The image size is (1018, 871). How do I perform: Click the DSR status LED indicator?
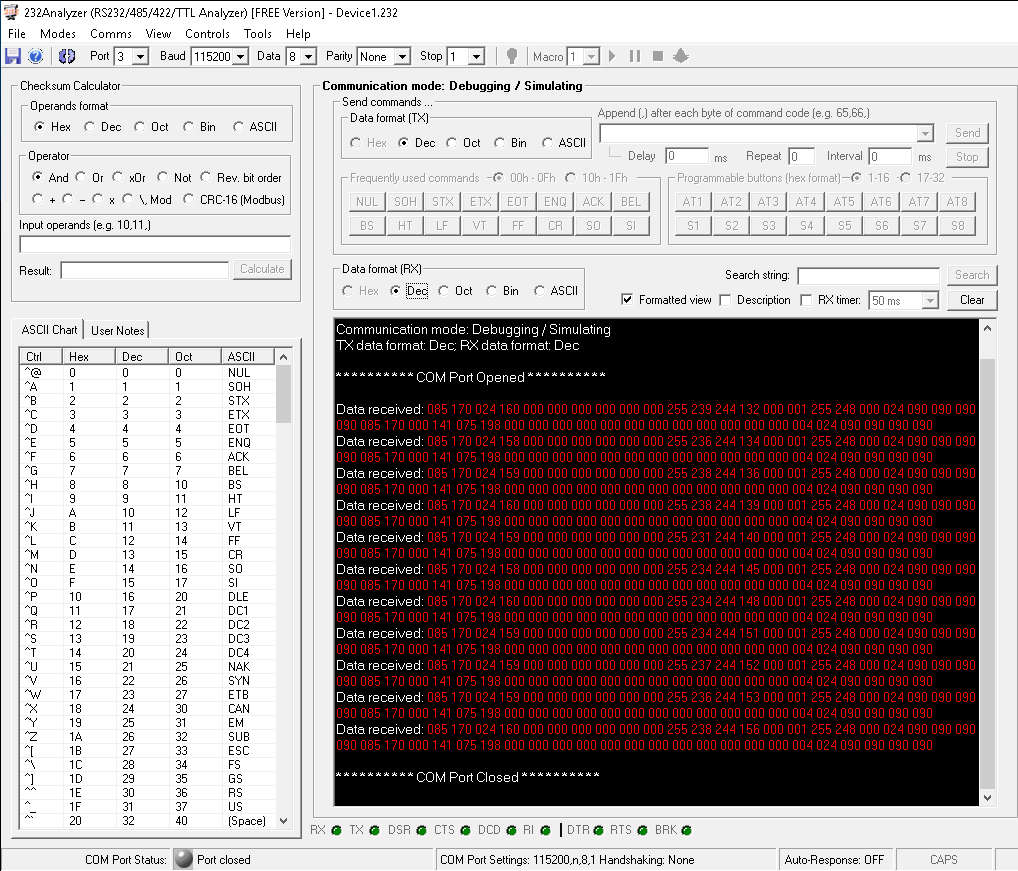(421, 830)
